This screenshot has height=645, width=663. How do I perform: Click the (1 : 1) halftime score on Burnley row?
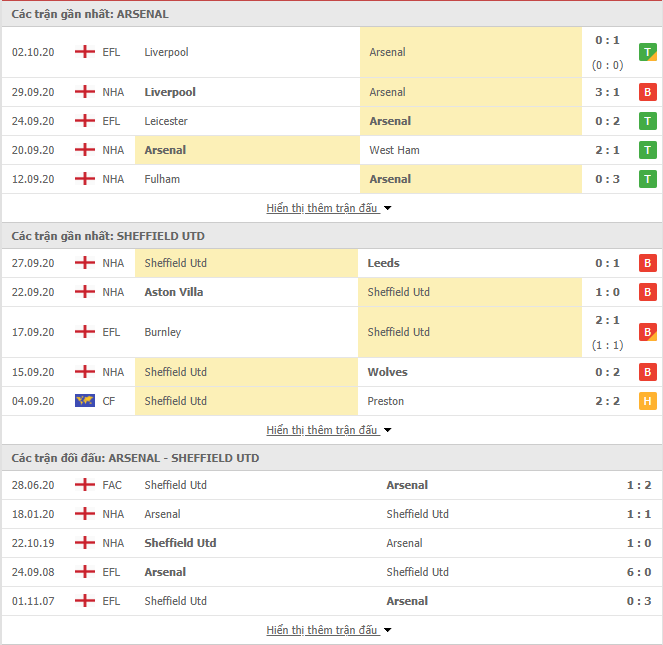[608, 345]
